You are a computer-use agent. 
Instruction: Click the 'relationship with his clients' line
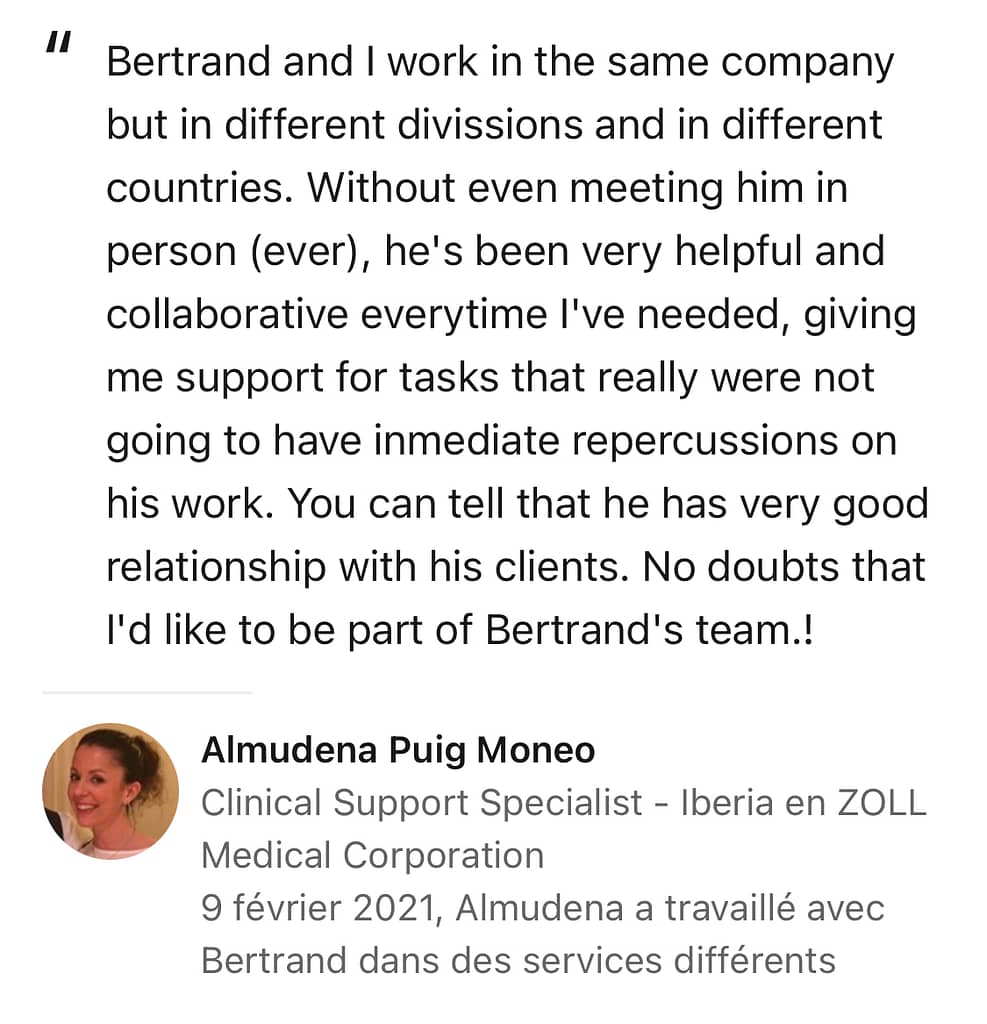click(x=516, y=568)
